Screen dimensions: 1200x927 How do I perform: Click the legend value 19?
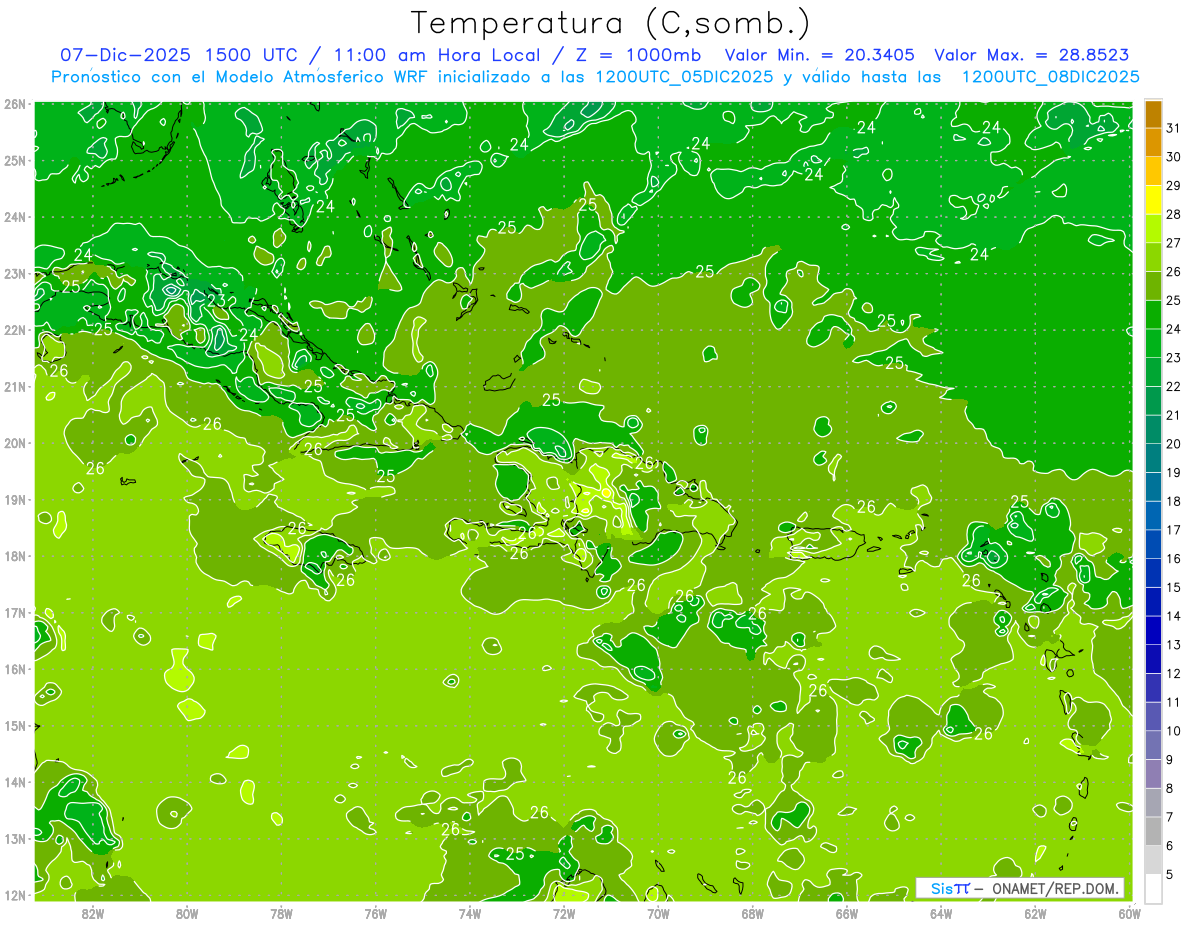point(1173,472)
